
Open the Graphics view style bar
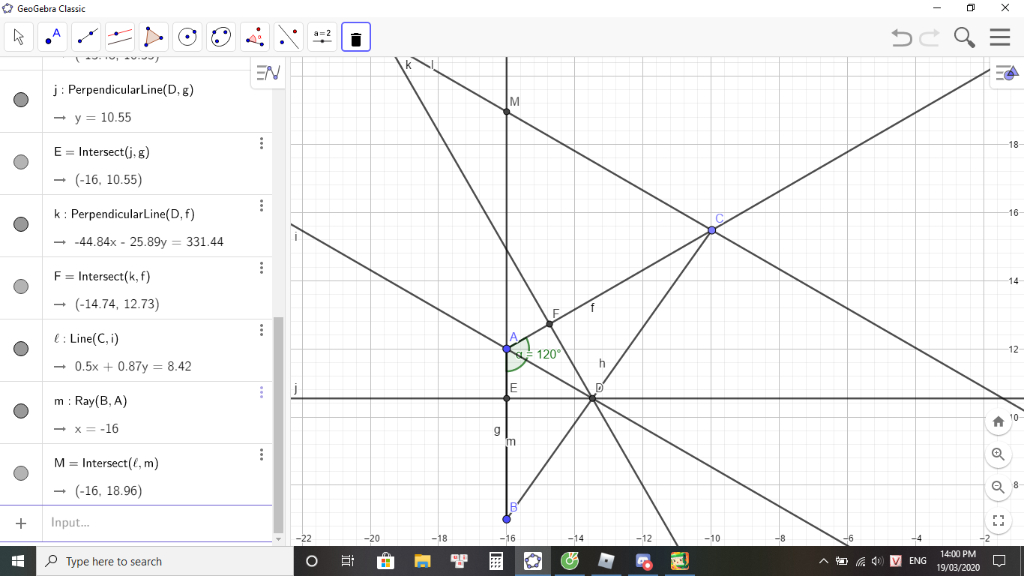click(1006, 72)
